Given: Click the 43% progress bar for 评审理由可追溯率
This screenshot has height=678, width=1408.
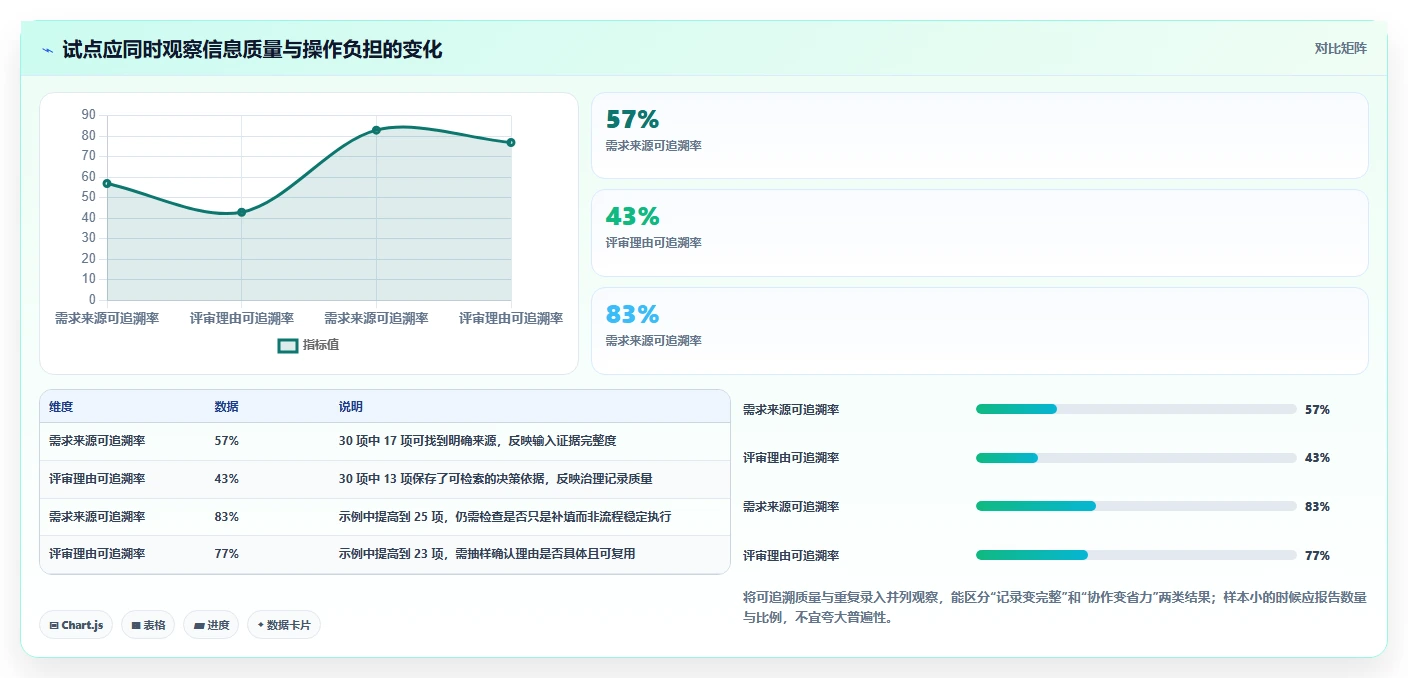Looking at the screenshot, I should (x=1136, y=458).
